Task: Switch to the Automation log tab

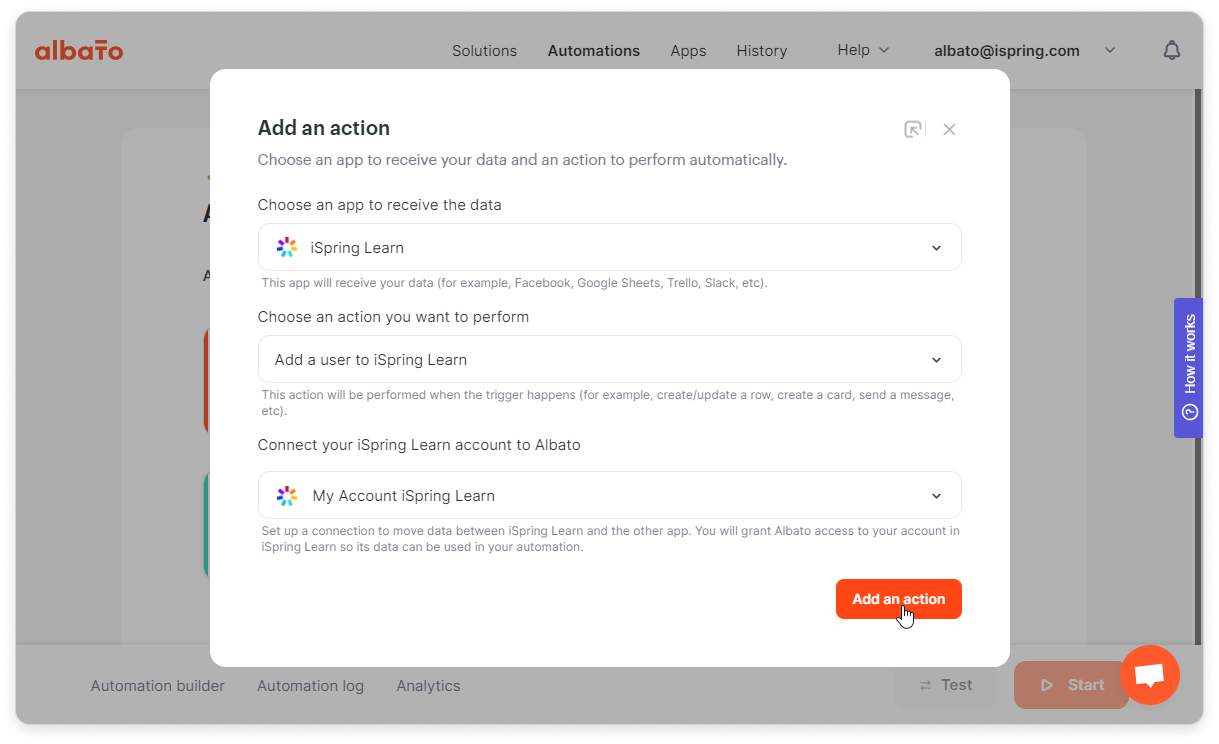Action: pyautogui.click(x=310, y=686)
